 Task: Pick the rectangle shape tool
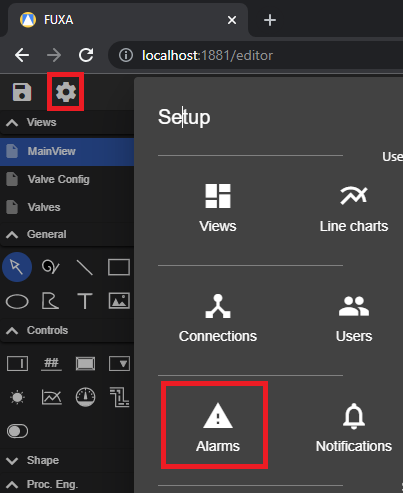[x=119, y=267]
